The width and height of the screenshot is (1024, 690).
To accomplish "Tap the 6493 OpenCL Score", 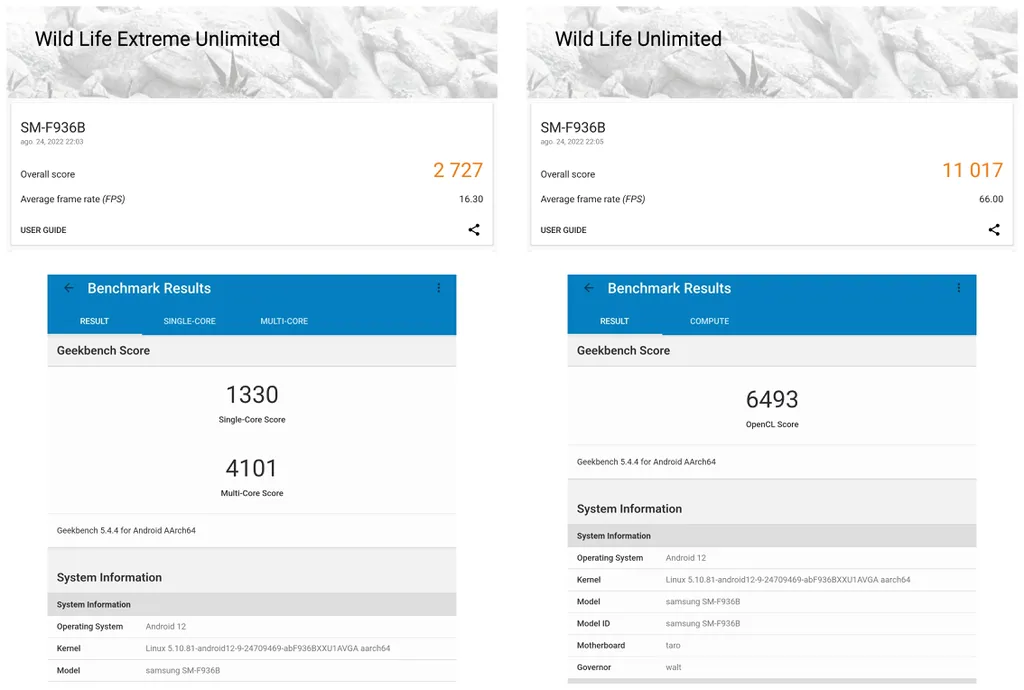I will coord(772,400).
